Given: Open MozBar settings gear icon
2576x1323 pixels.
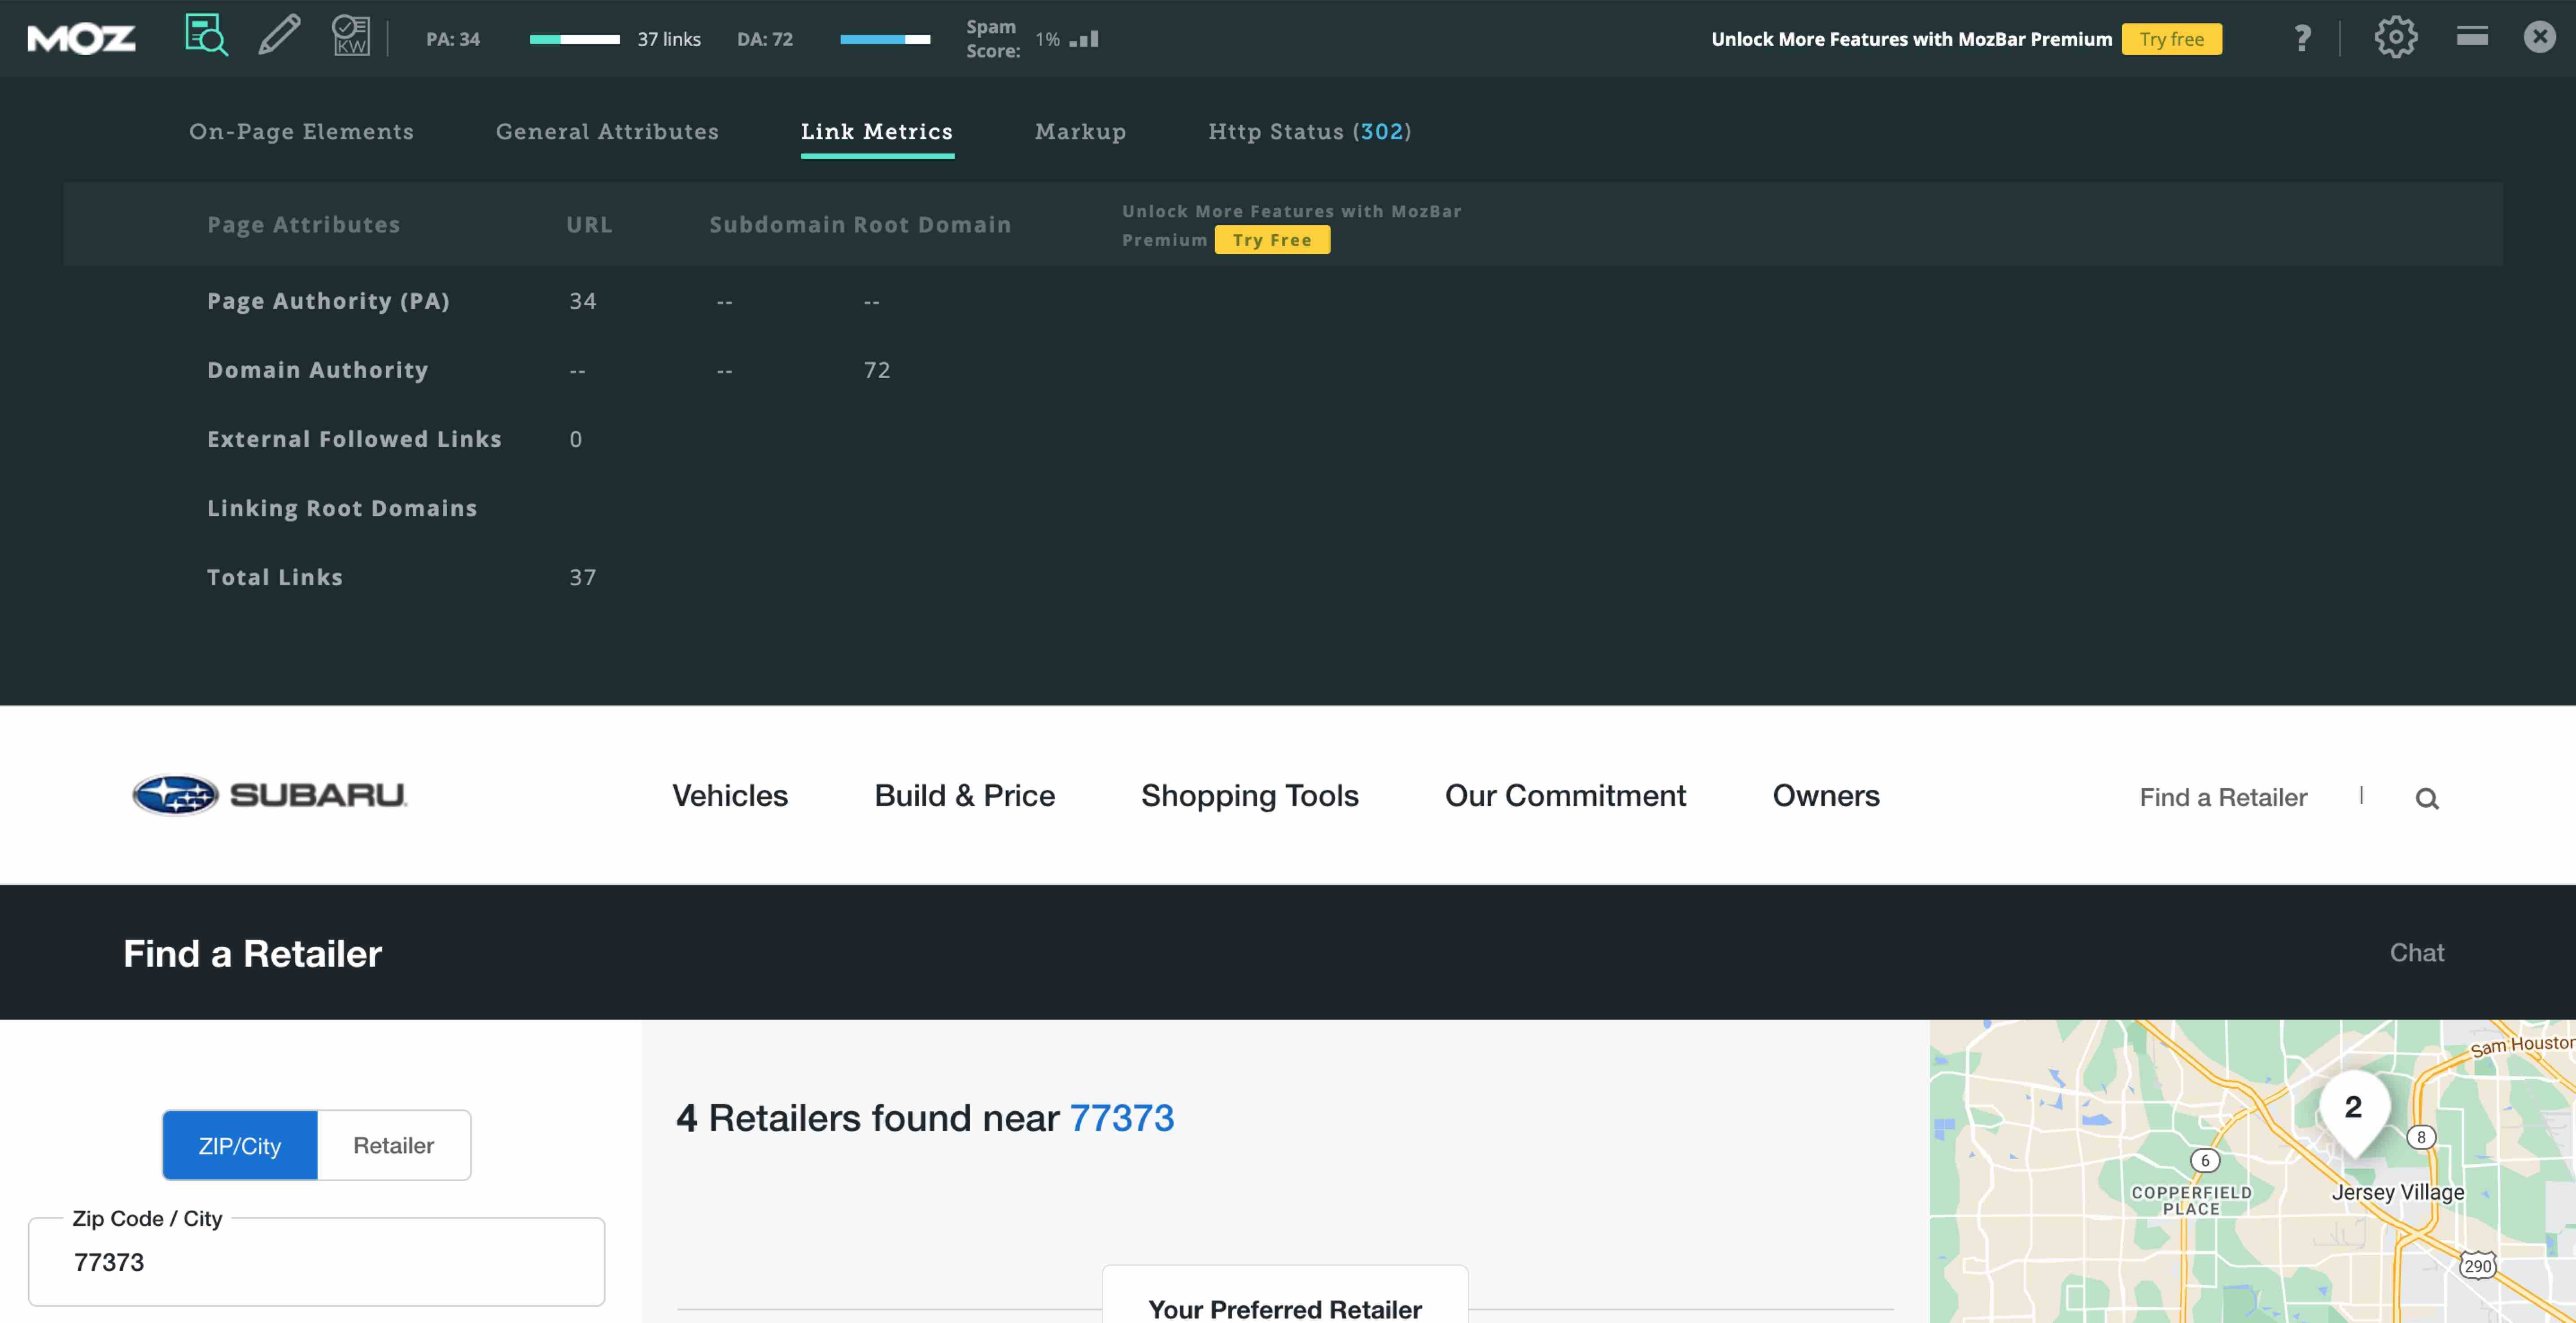Looking at the screenshot, I should pyautogui.click(x=2395, y=38).
